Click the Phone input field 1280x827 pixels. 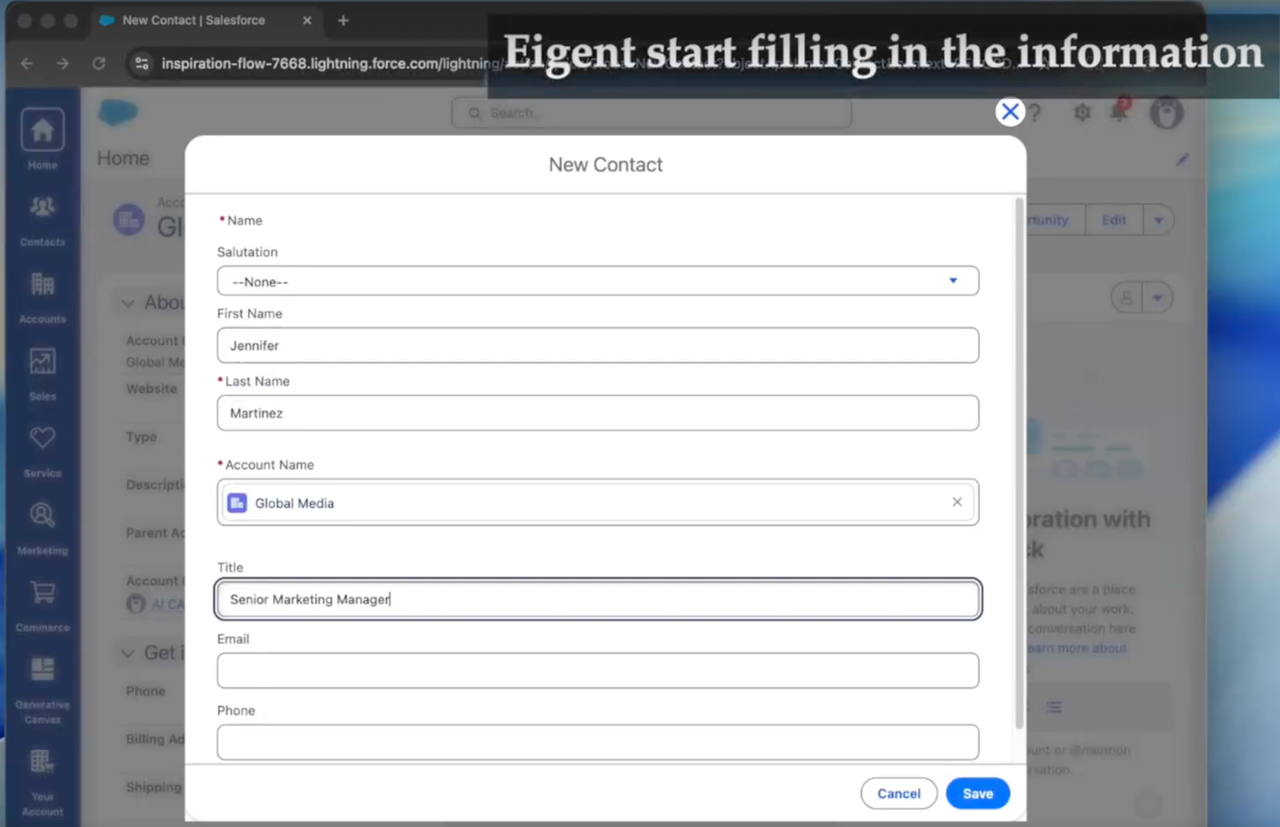pos(597,742)
